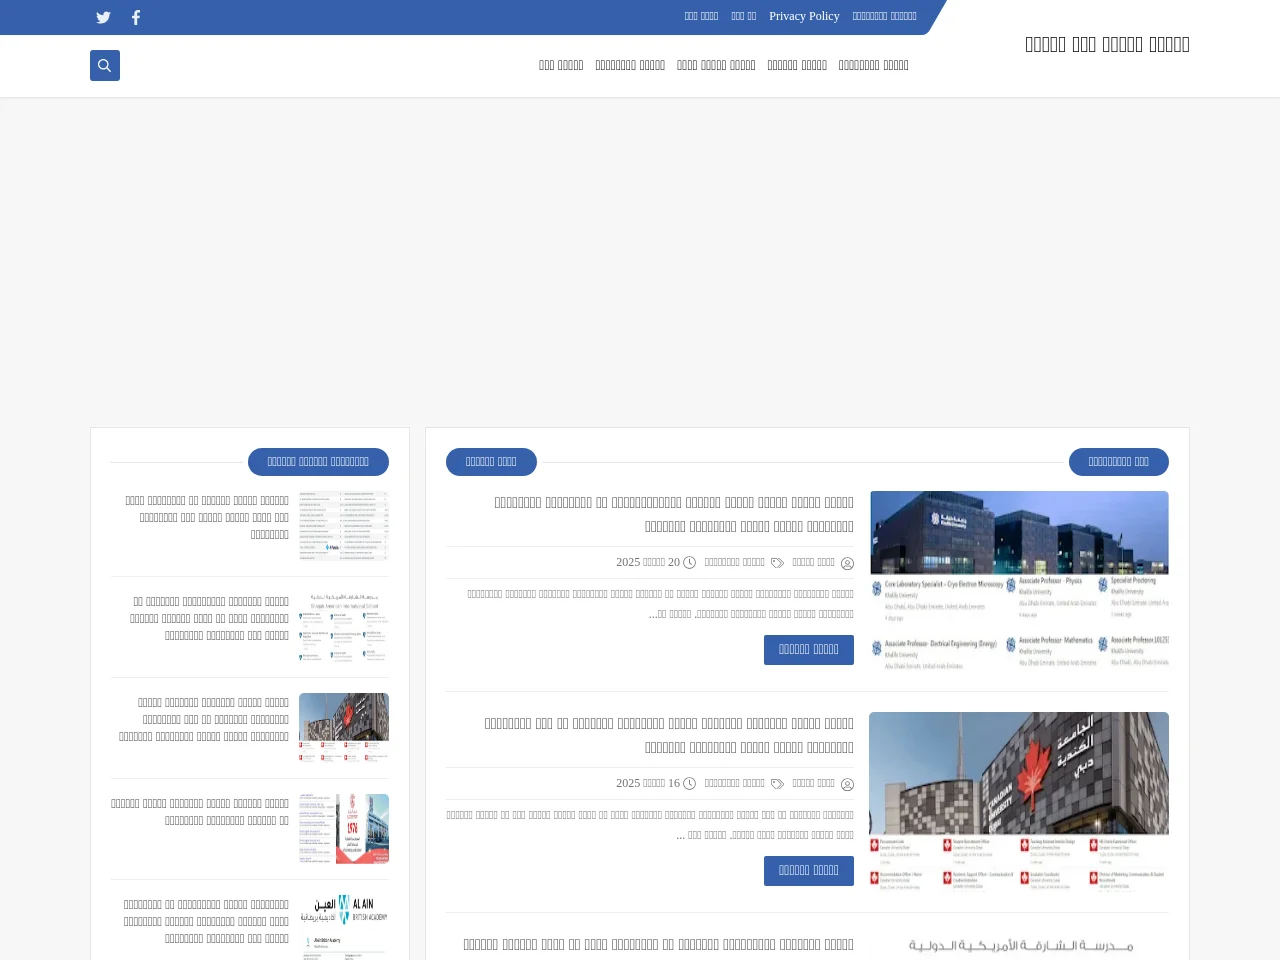Open the large Canadian University Dubai post thumbnail
The width and height of the screenshot is (1280, 960).
1019,801
